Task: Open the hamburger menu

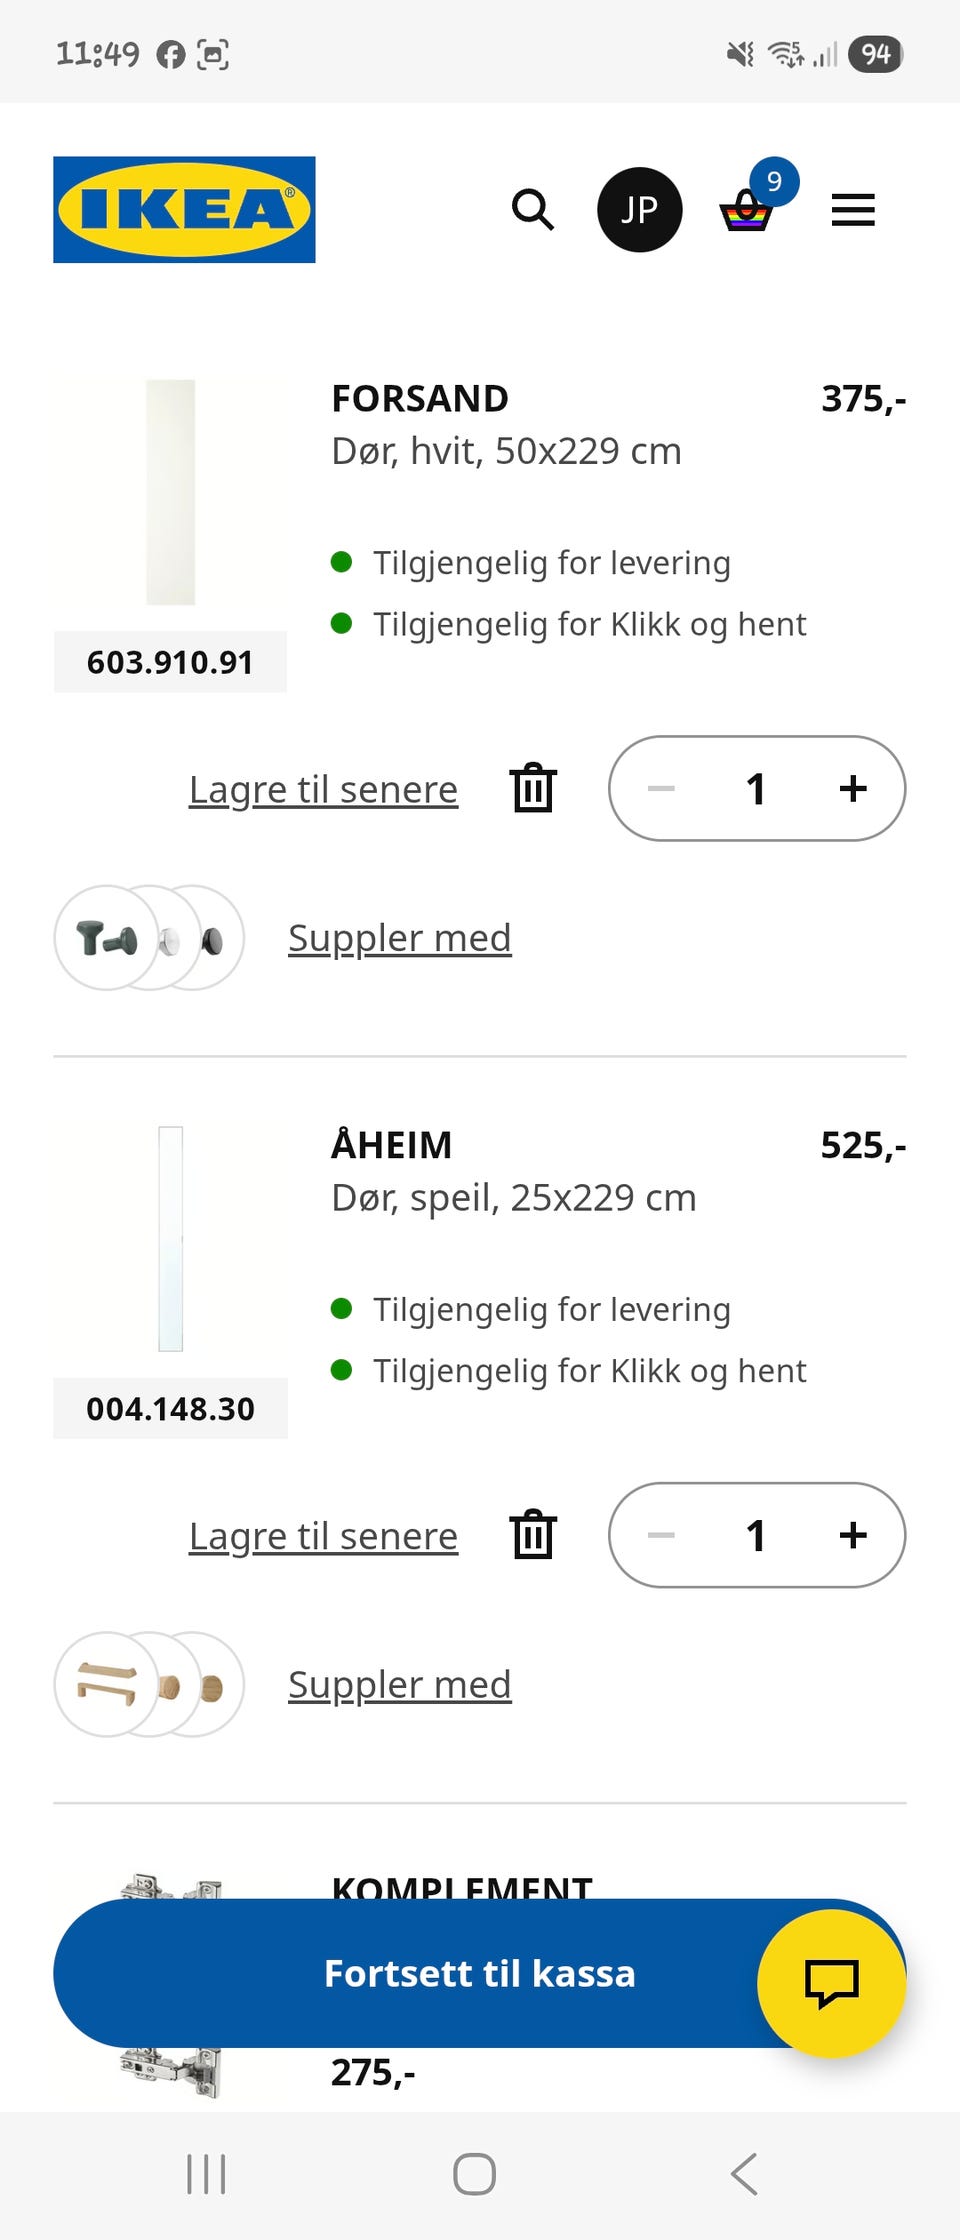Action: pos(853,210)
